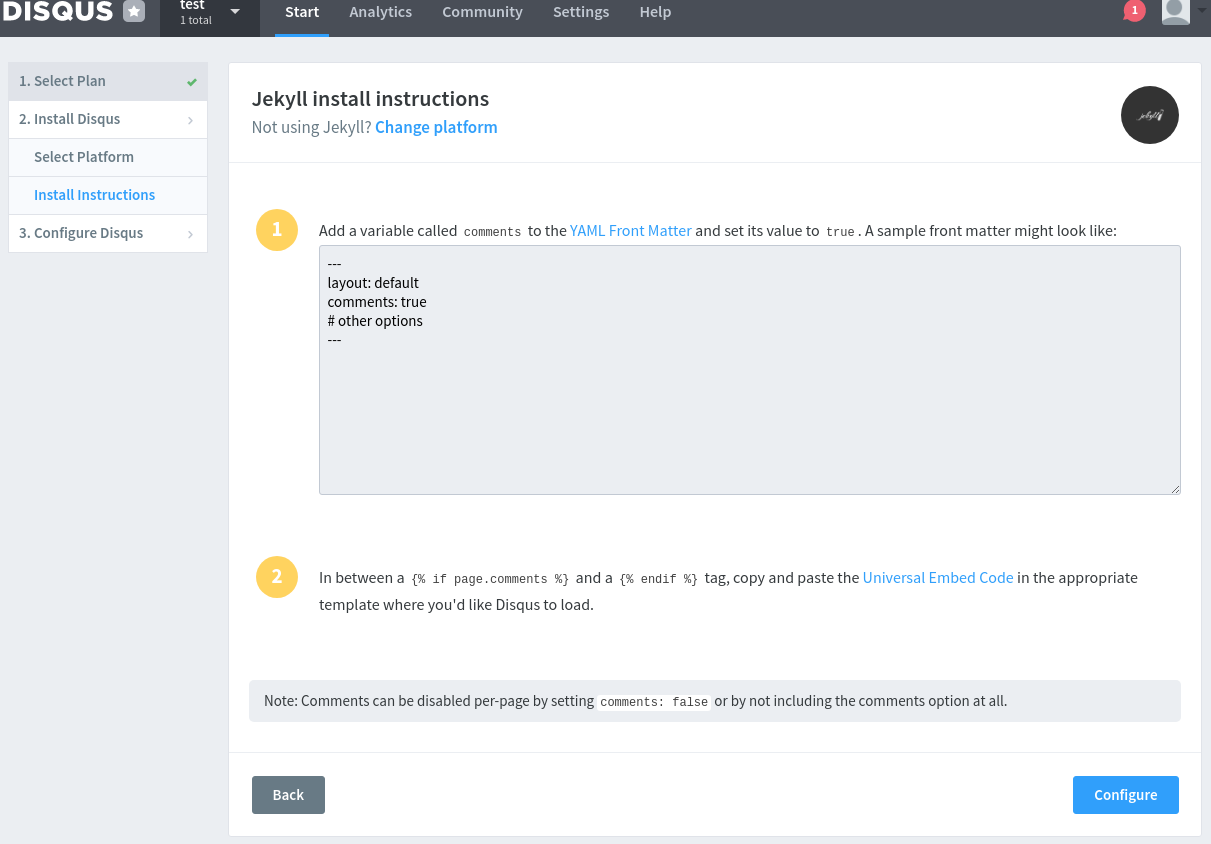The width and height of the screenshot is (1211, 844).
Task: Open dropdown arrow next to avatar
Action: coord(1201,11)
